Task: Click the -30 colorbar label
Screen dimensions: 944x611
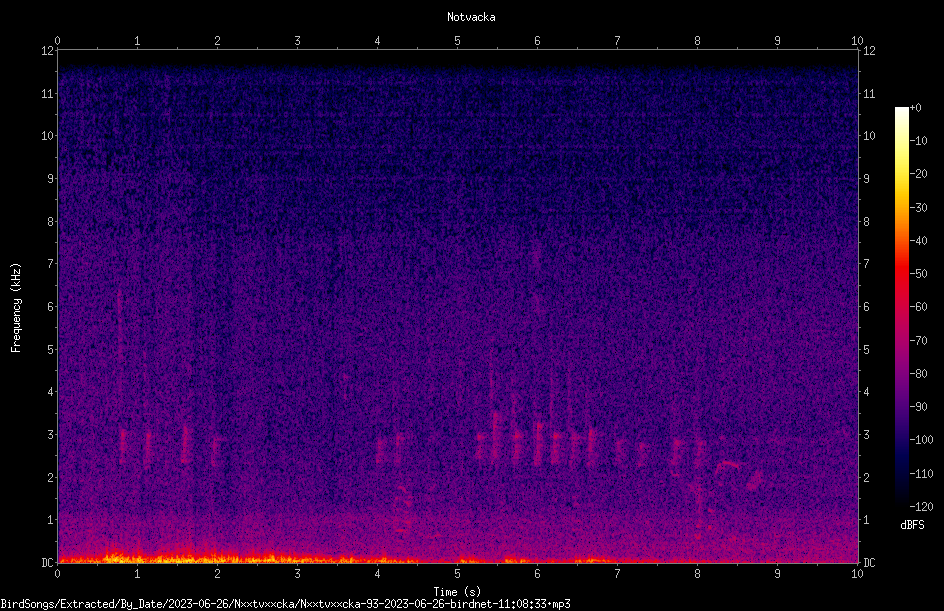Action: [x=918, y=208]
